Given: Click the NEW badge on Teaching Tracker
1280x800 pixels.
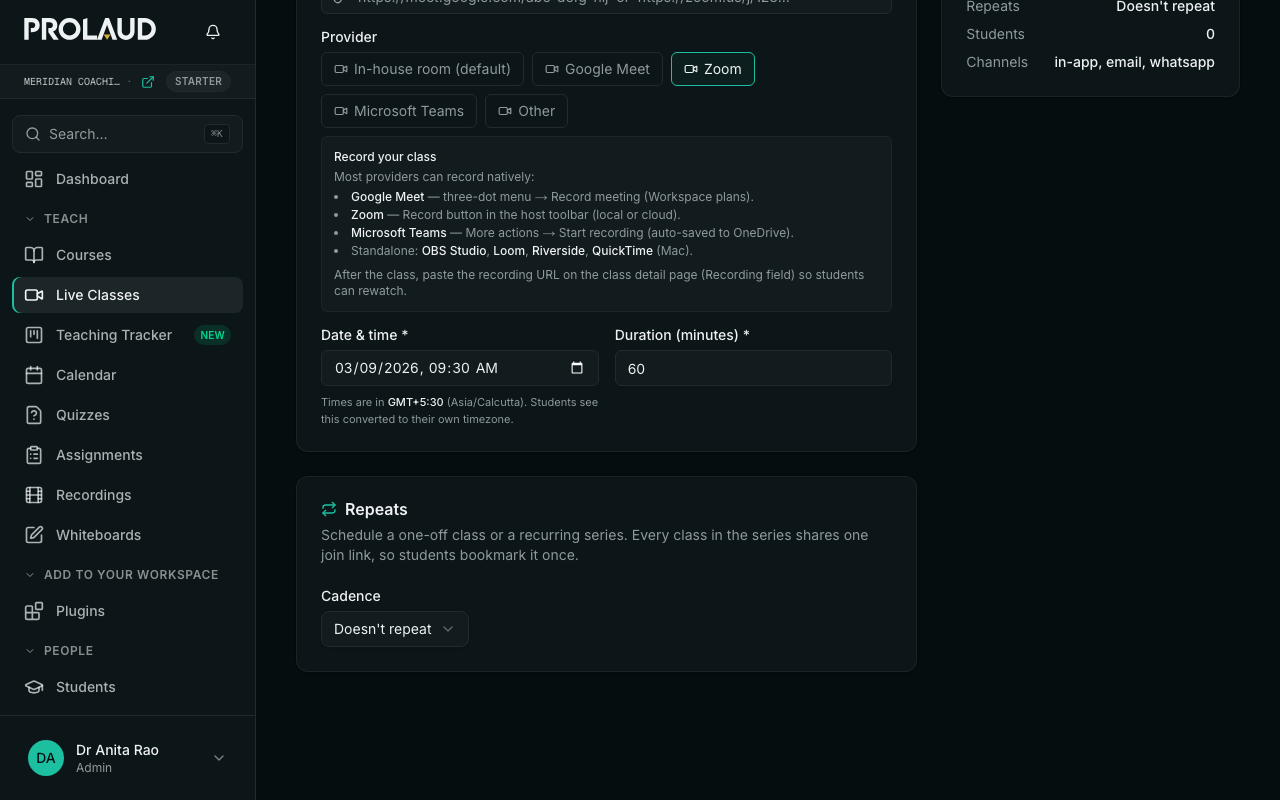Looking at the screenshot, I should tap(212, 335).
